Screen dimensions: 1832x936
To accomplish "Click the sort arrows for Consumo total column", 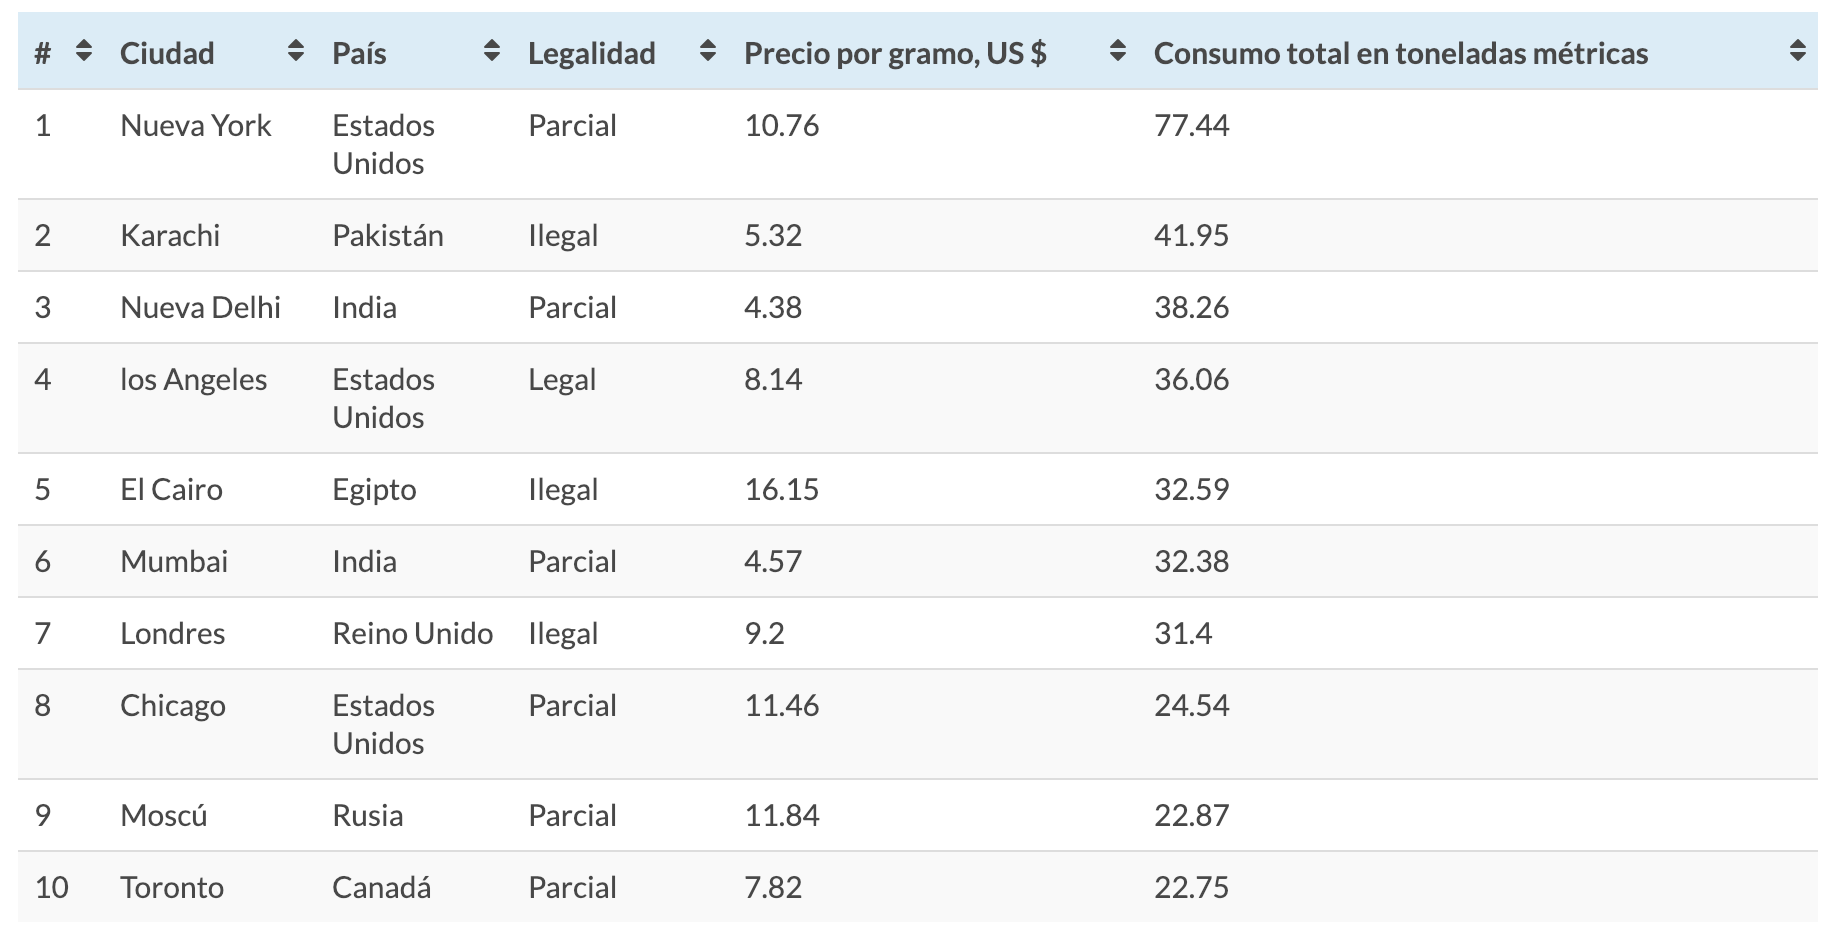I will 1796,52.
